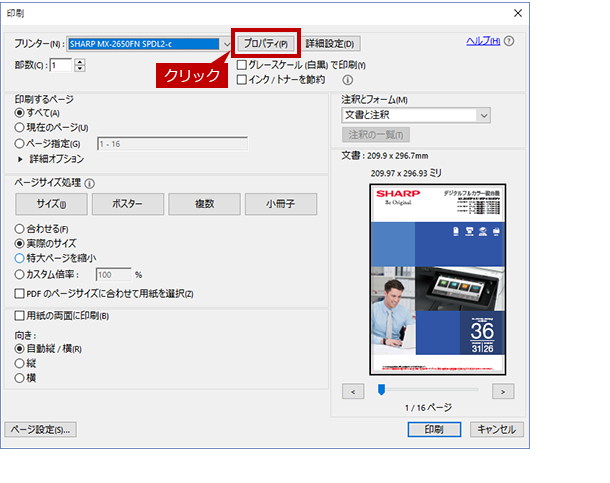The height and width of the screenshot is (483, 610).
Task: Click the キャンセル cancel button
Action: (x=497, y=430)
